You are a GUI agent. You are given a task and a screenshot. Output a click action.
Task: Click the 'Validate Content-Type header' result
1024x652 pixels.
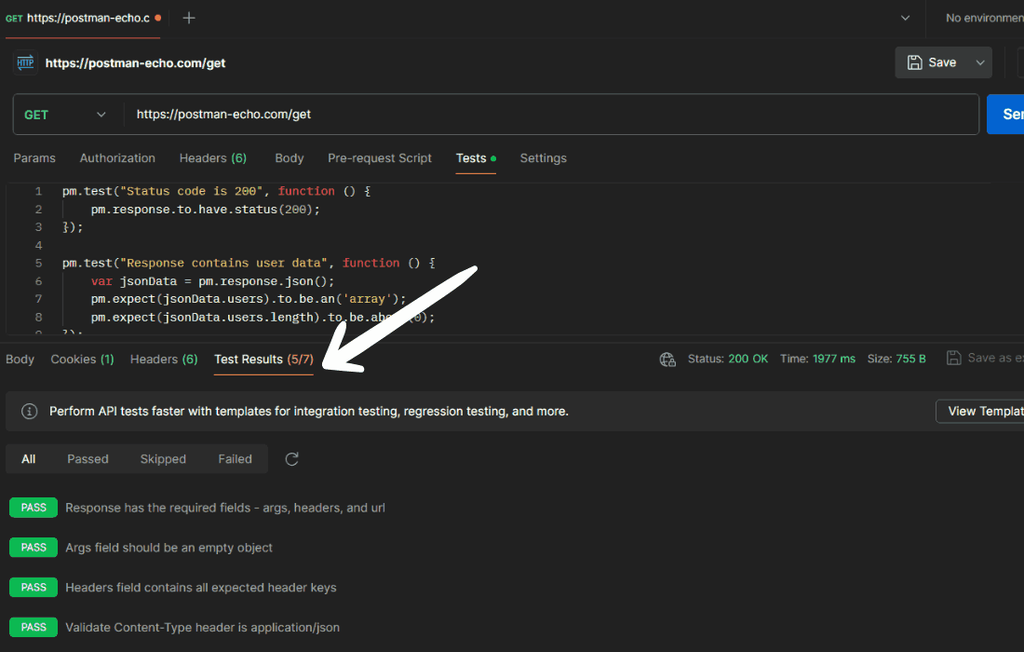click(x=202, y=627)
